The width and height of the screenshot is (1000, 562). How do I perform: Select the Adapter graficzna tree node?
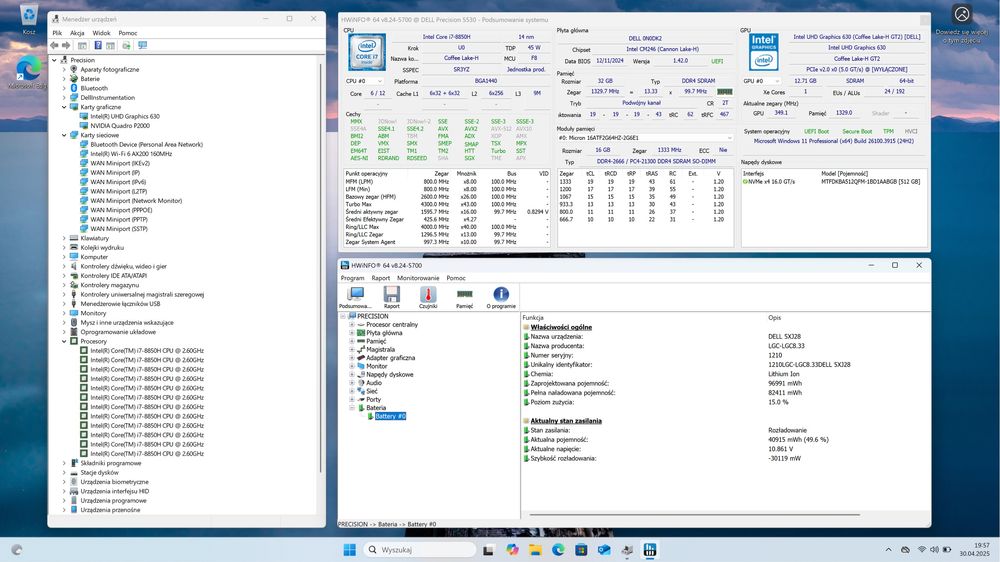coord(390,358)
